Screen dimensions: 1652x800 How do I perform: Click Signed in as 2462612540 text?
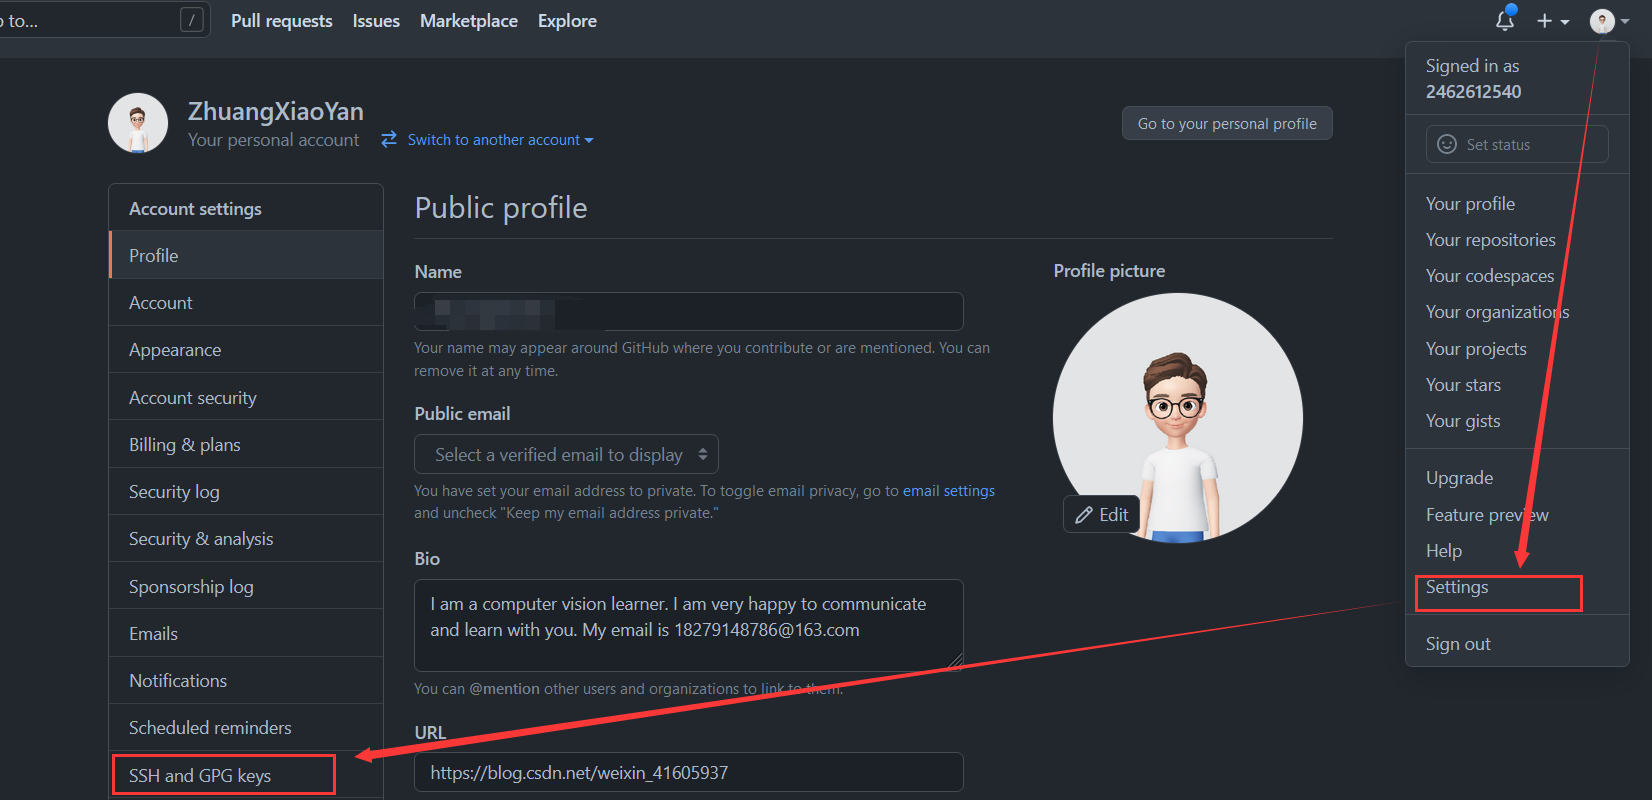pos(1473,78)
